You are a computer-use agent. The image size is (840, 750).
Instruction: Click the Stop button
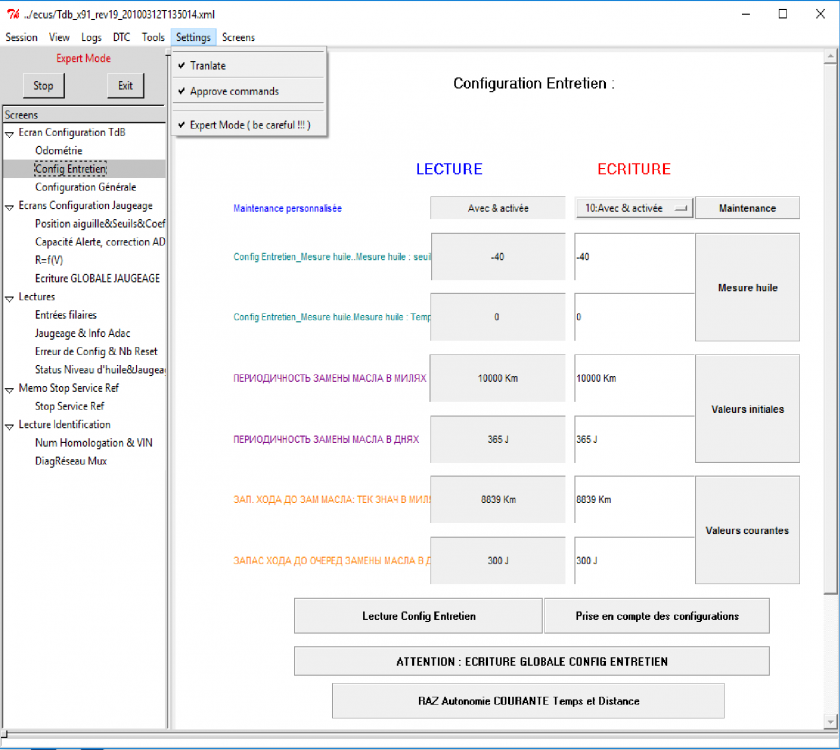[43, 86]
